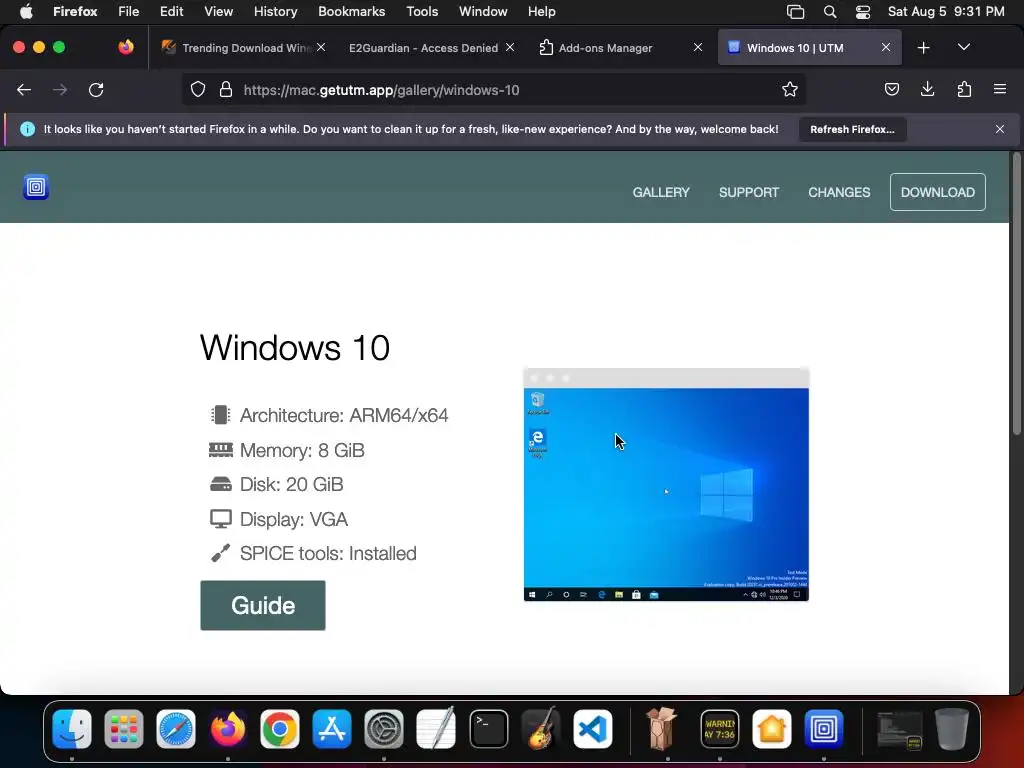
Task: Click the page vertical scrollbar
Action: pyautogui.click(x=1016, y=294)
